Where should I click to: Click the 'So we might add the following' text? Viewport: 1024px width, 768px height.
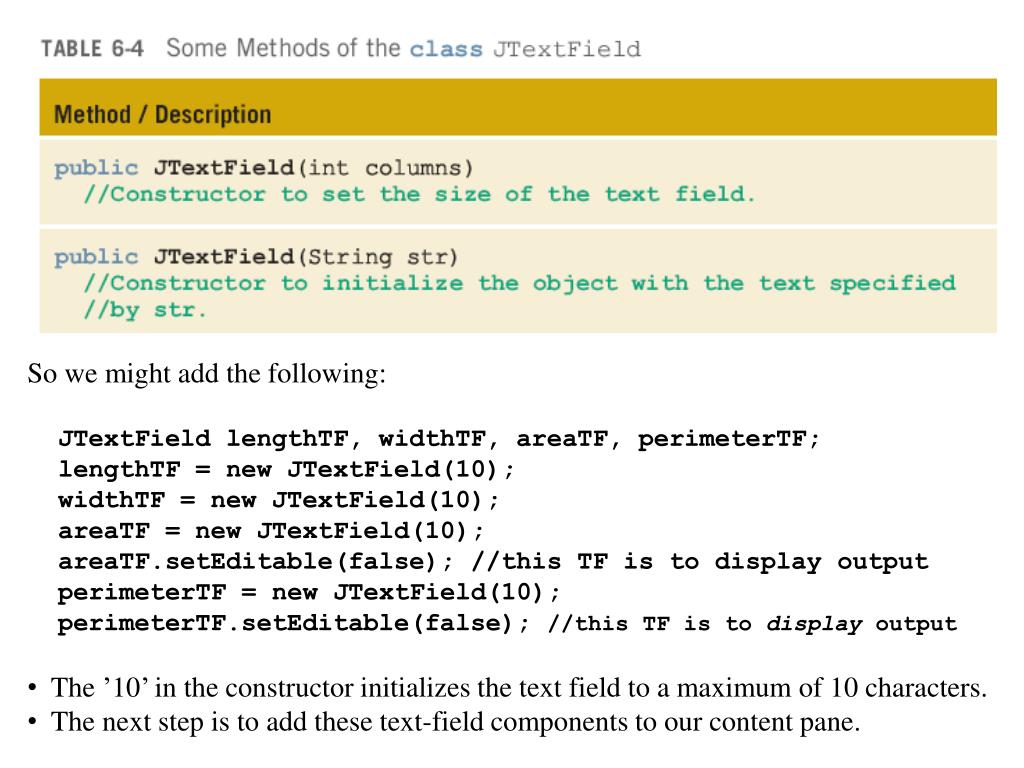(x=206, y=374)
